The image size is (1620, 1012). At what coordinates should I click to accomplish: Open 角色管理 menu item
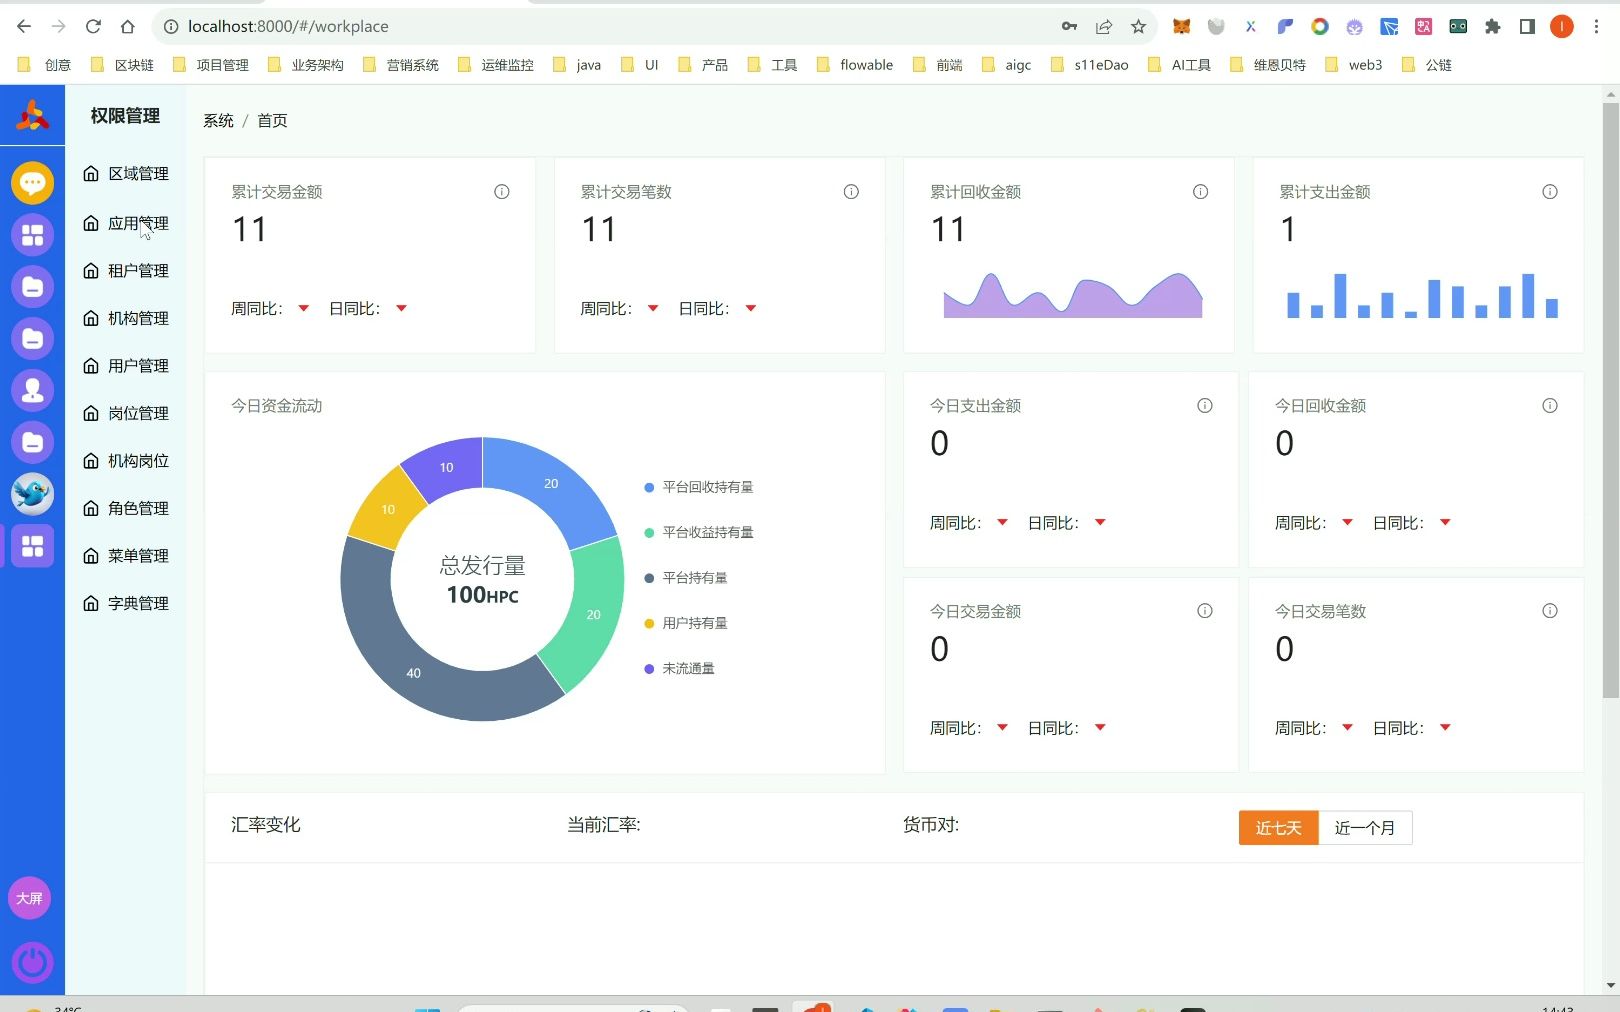pyautogui.click(x=126, y=508)
